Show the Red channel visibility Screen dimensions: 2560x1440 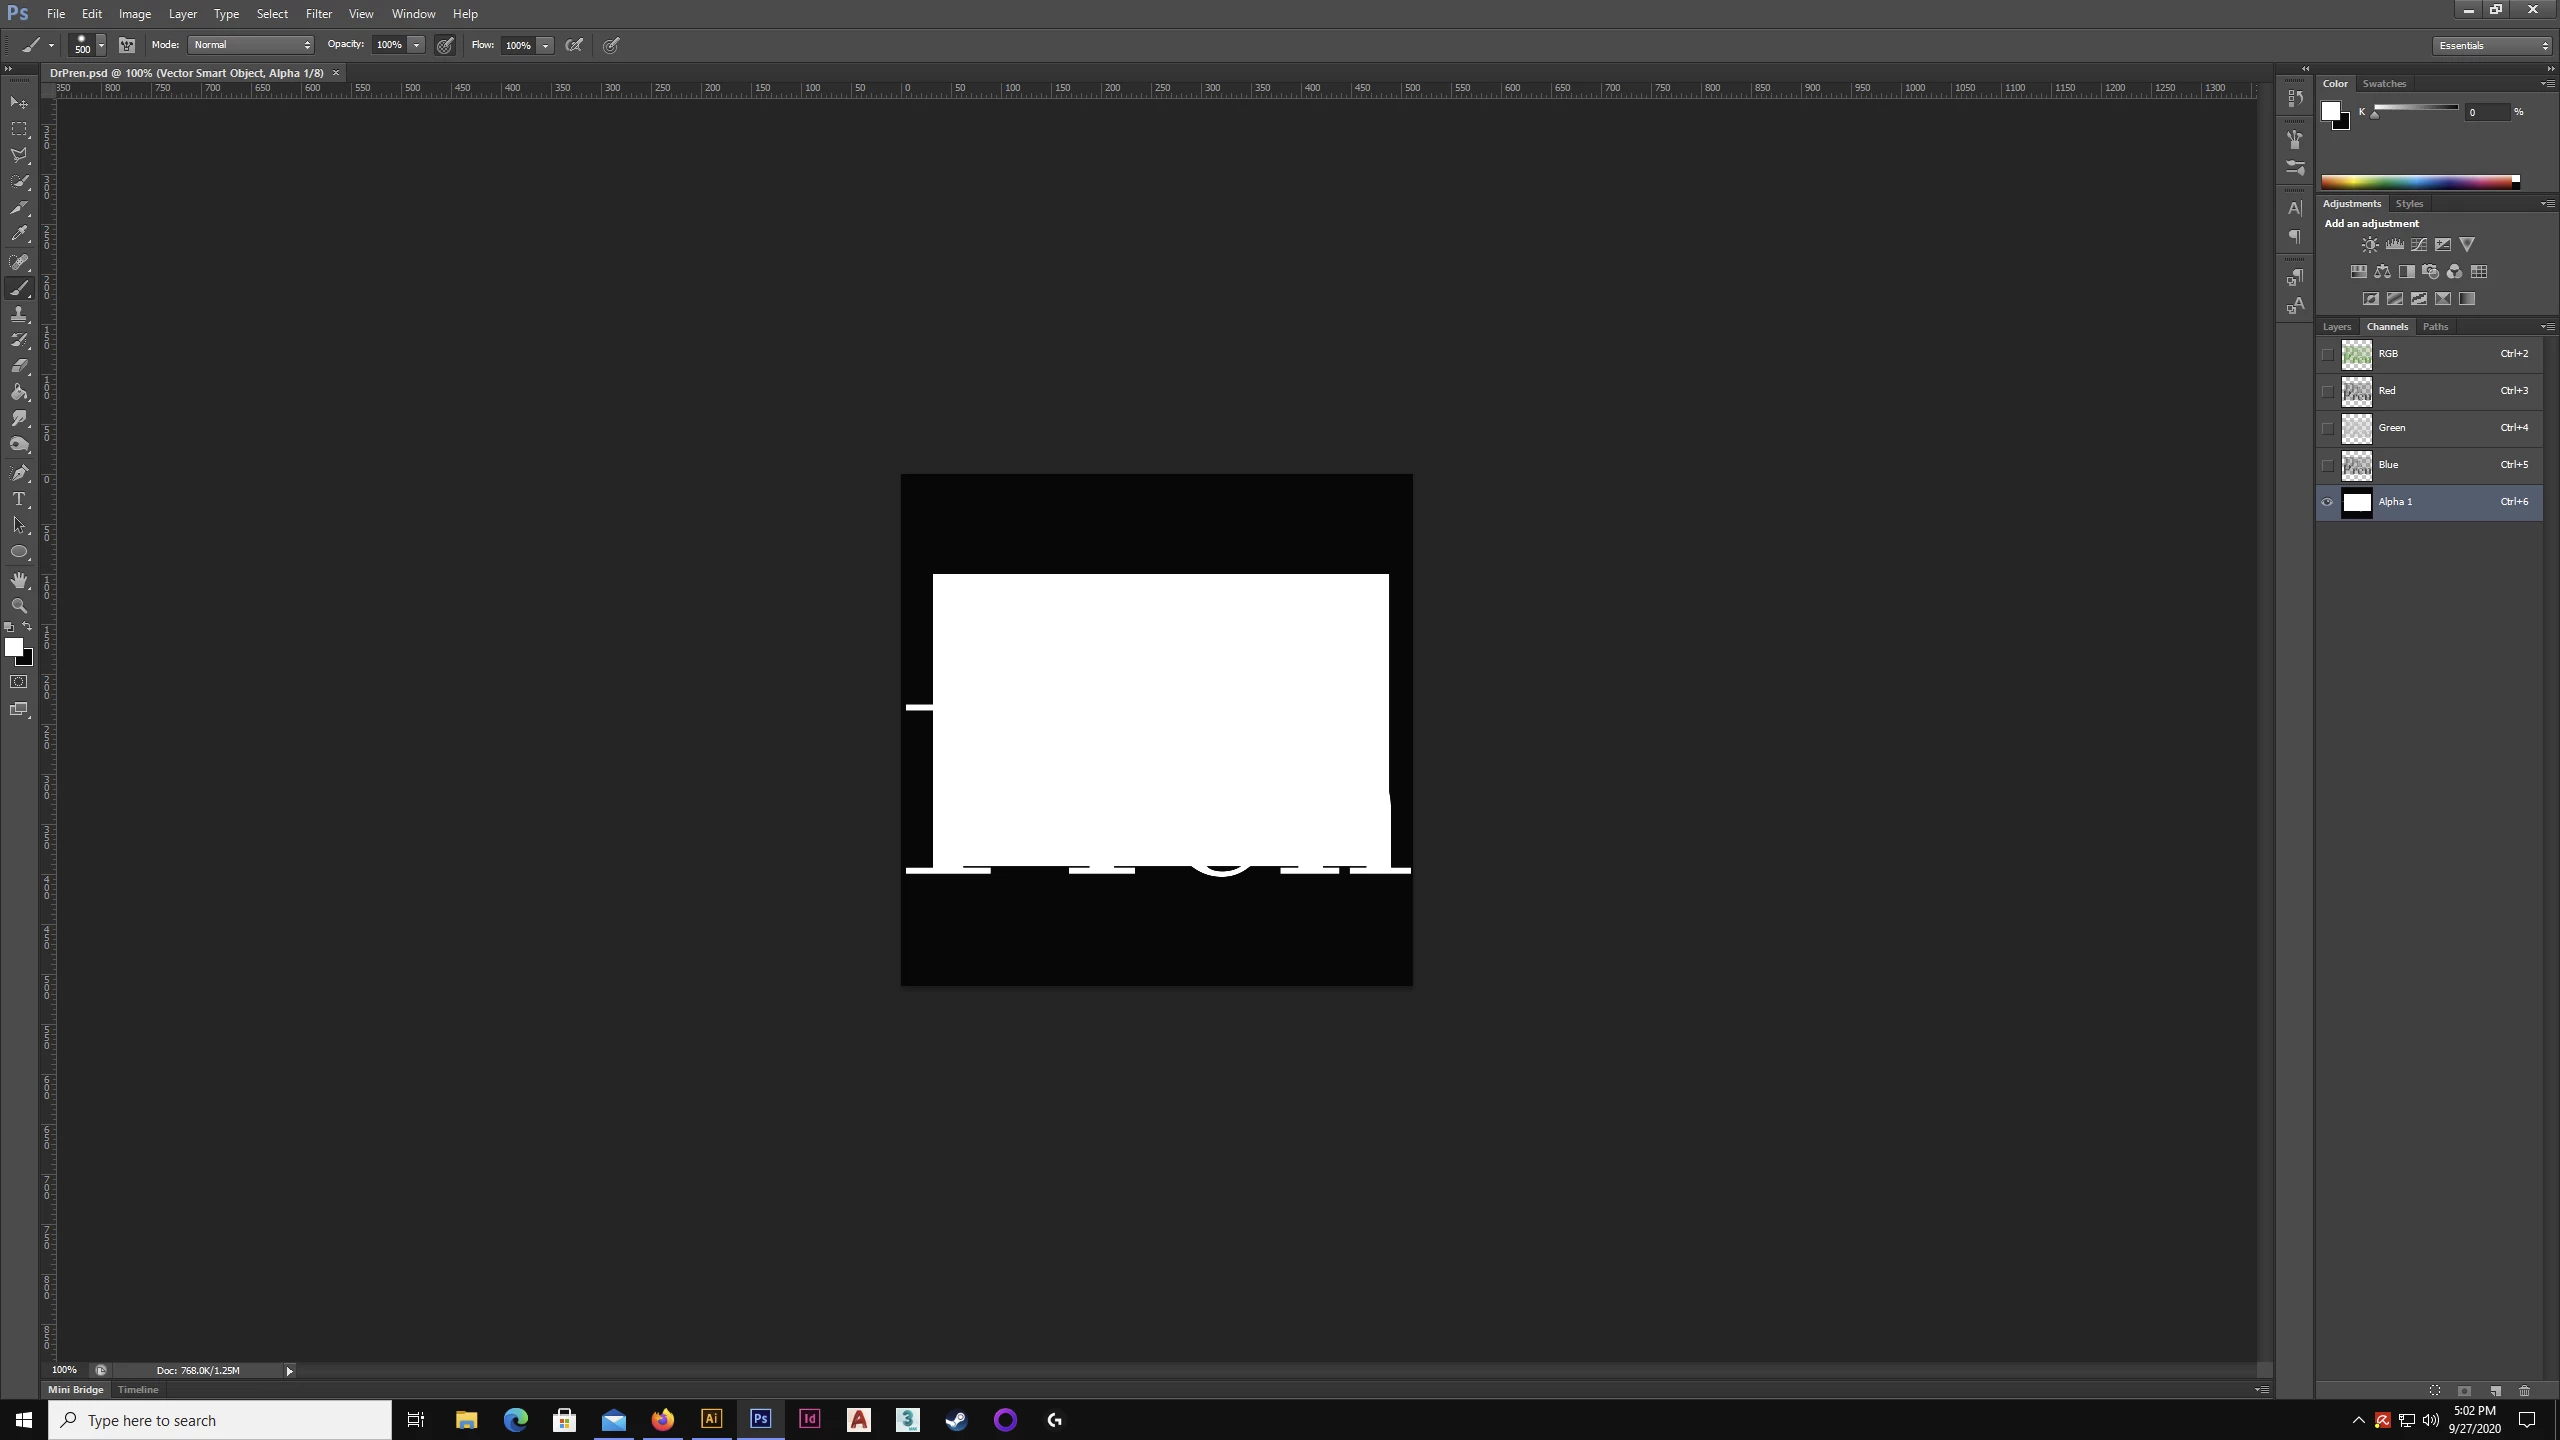click(x=2327, y=391)
